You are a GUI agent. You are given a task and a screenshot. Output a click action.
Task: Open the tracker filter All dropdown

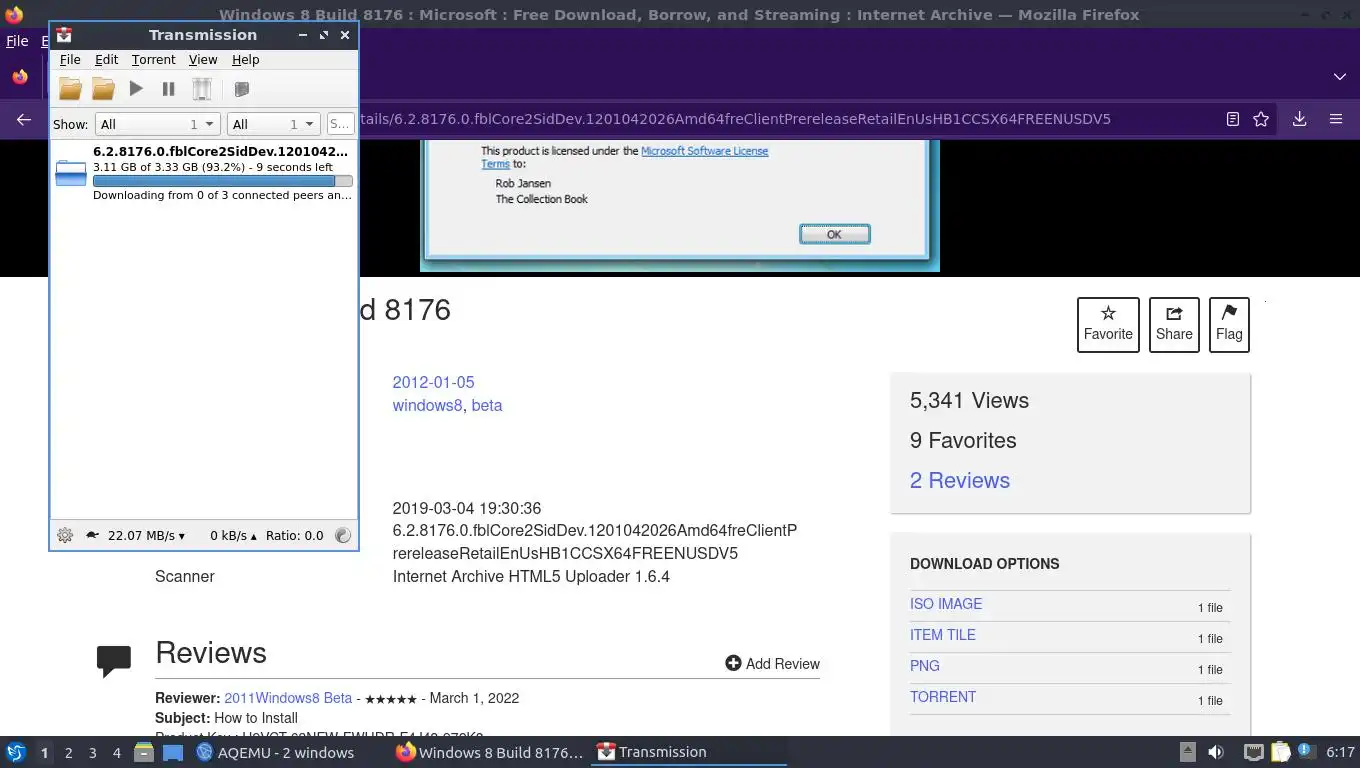point(273,124)
